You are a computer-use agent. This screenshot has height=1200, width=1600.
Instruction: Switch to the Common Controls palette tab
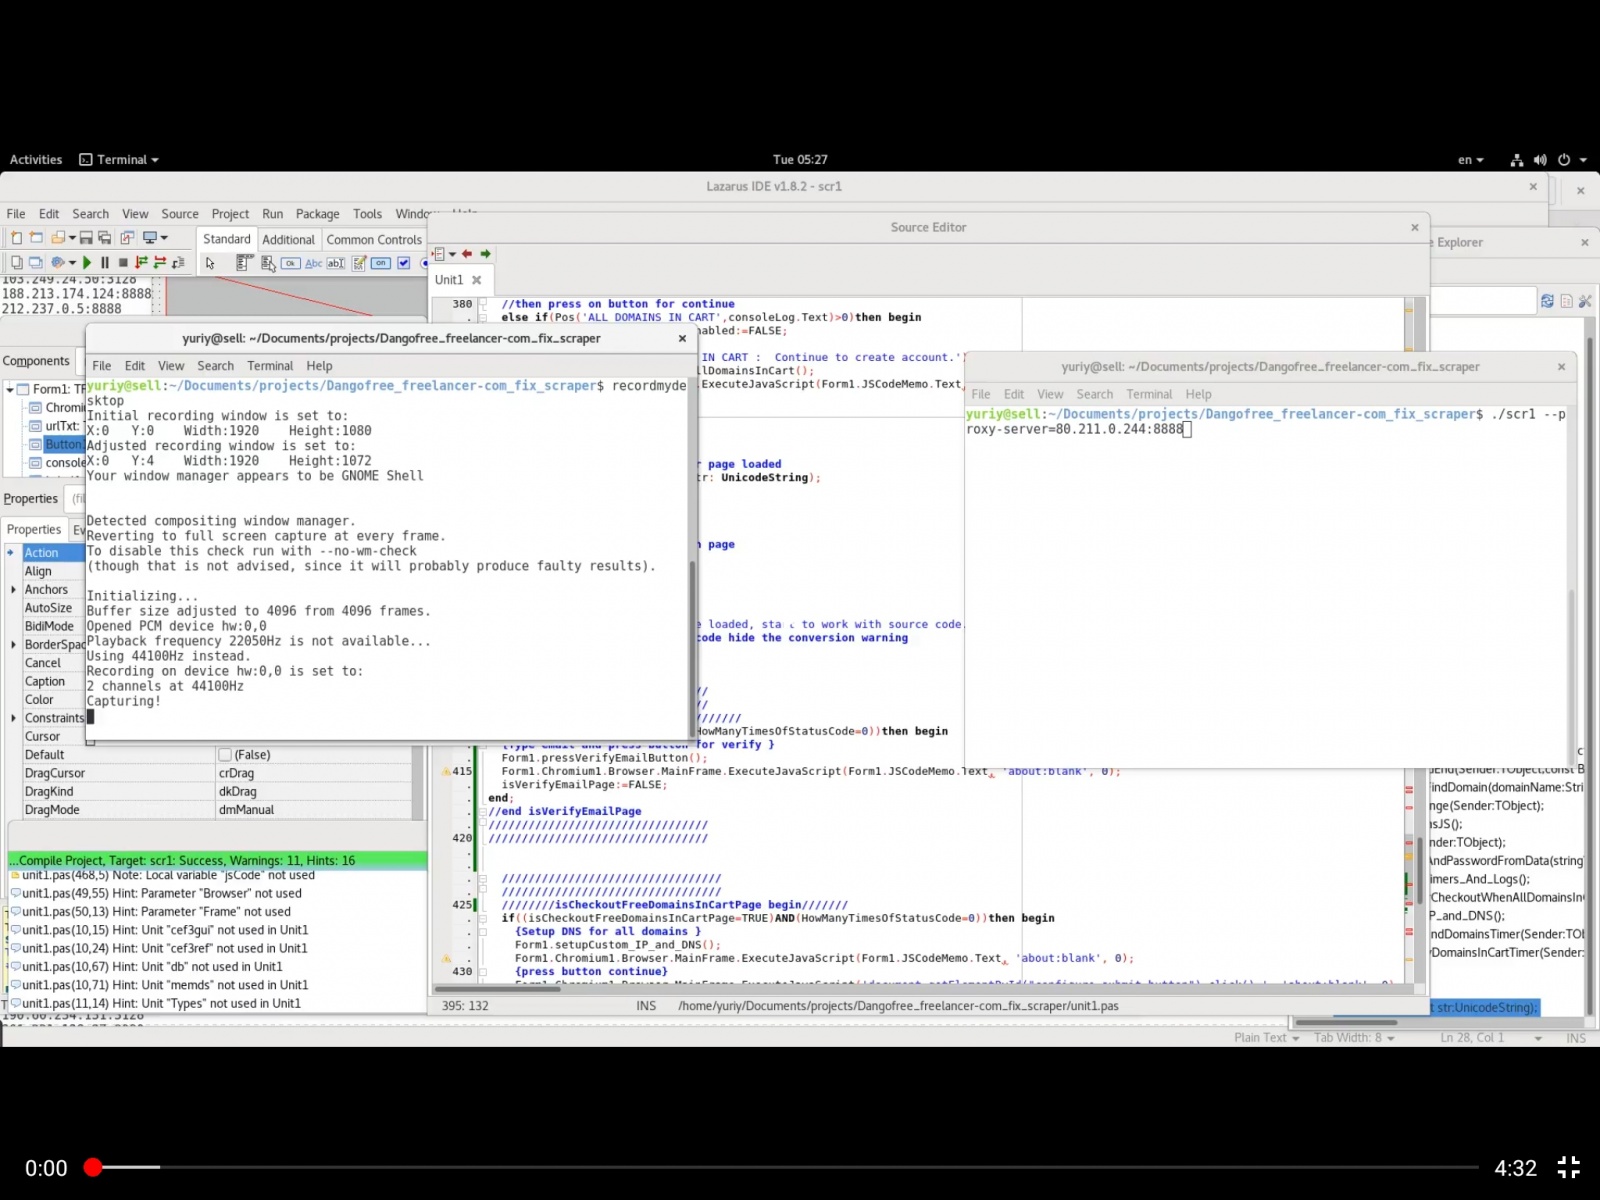coord(374,240)
